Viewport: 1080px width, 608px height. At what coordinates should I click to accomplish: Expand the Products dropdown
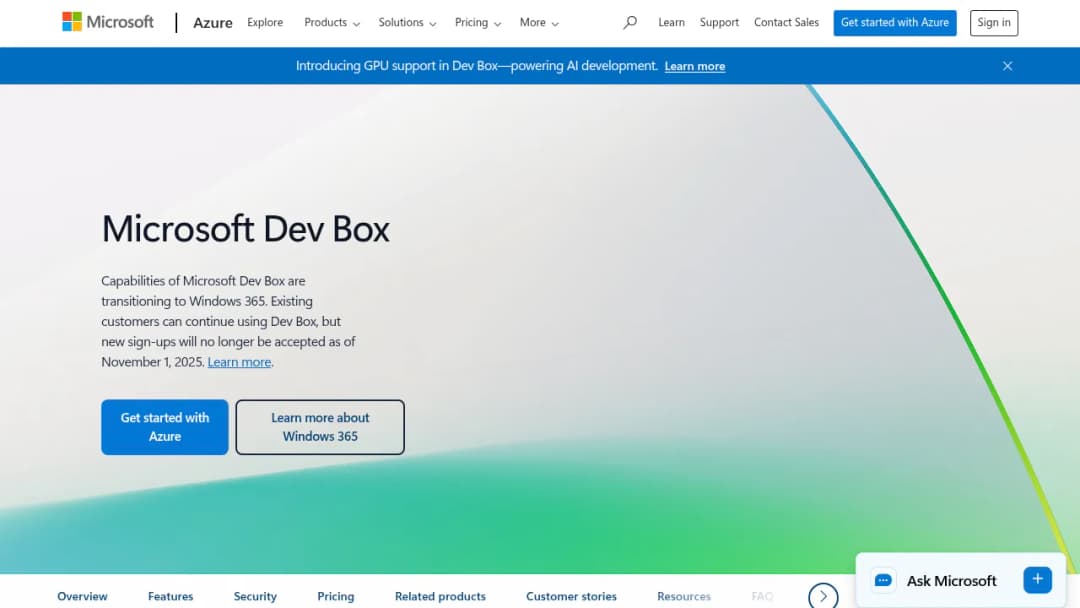pos(332,23)
